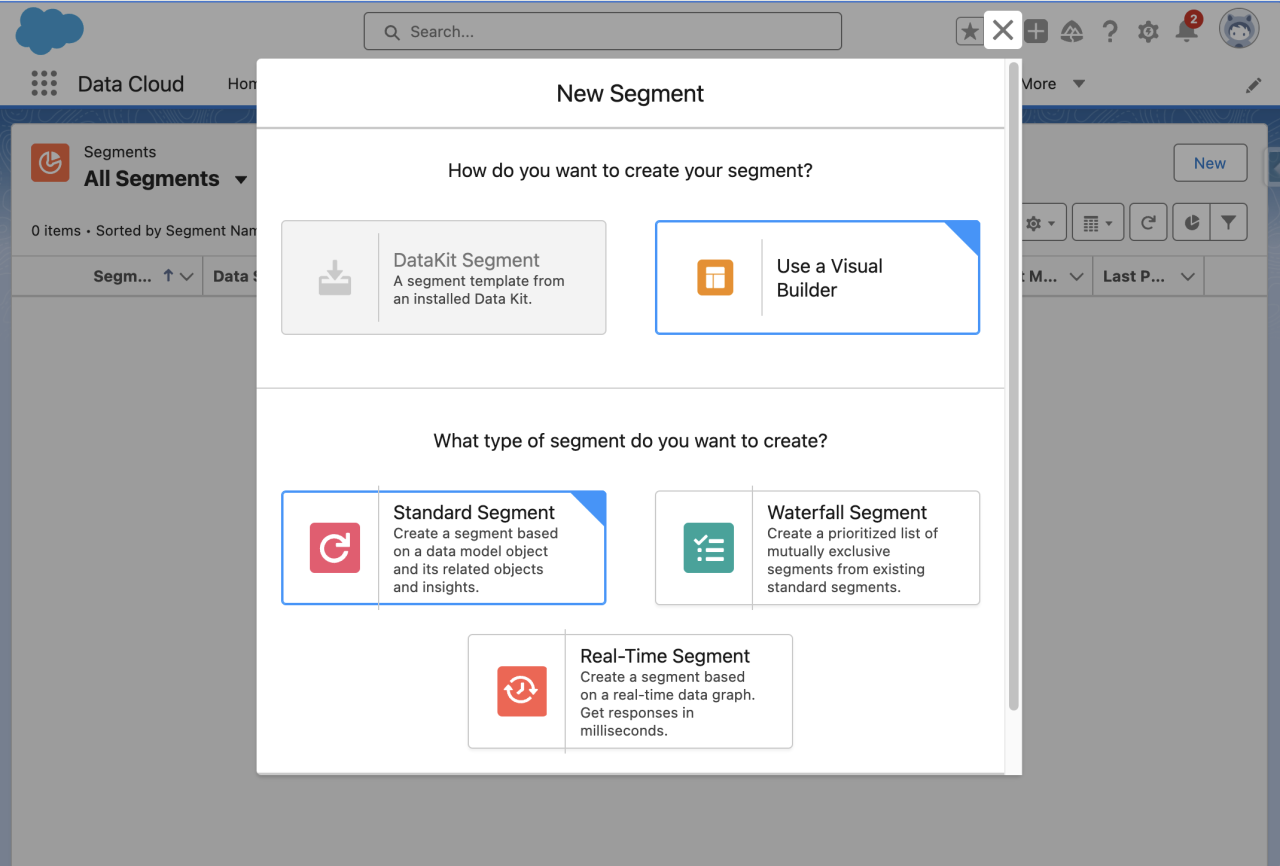Click the orange Segments object icon
The height and width of the screenshot is (866, 1280).
(x=50, y=162)
